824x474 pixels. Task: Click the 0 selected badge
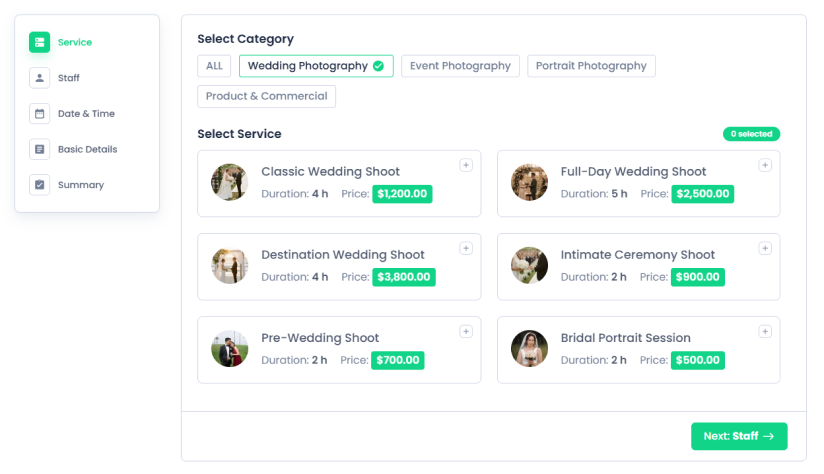coord(751,134)
